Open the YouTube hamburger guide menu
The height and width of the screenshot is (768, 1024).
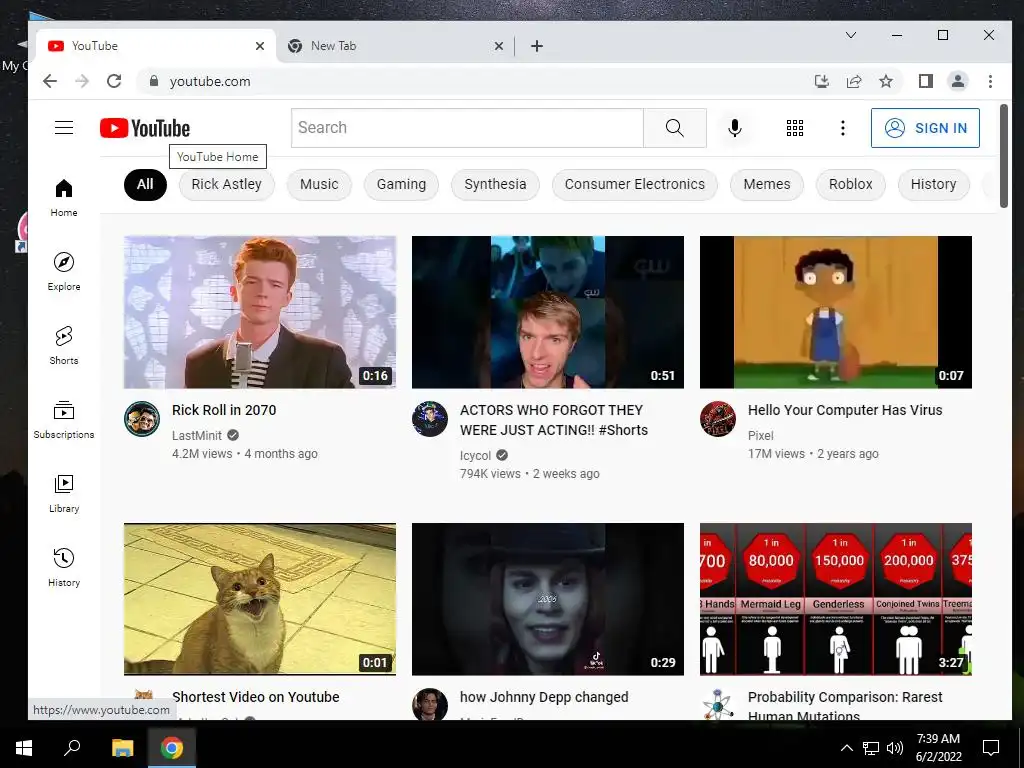click(x=64, y=127)
